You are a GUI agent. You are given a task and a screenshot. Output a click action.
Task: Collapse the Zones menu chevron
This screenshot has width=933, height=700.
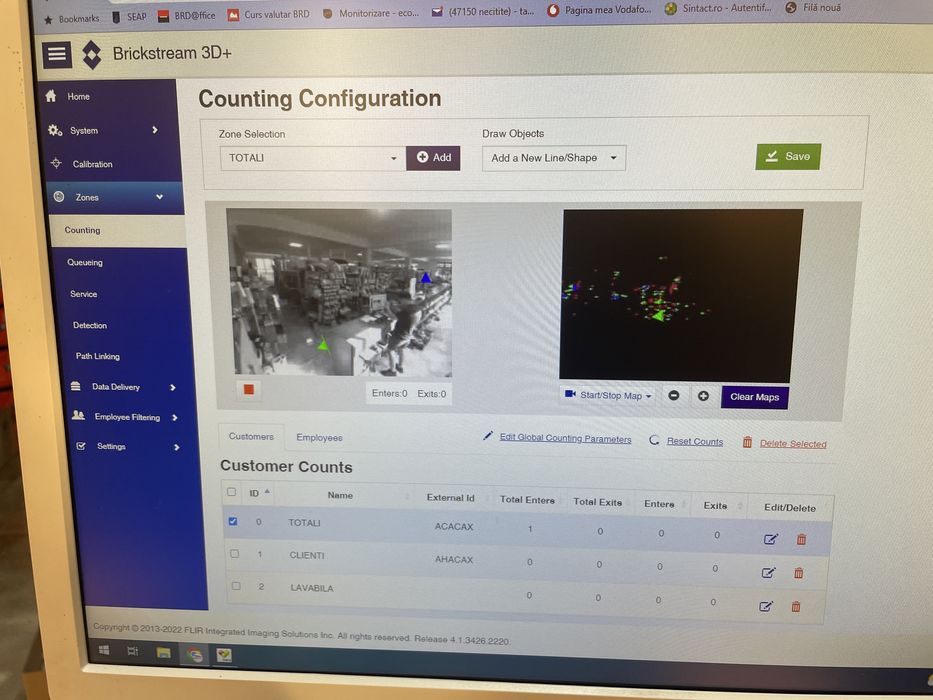(159, 197)
